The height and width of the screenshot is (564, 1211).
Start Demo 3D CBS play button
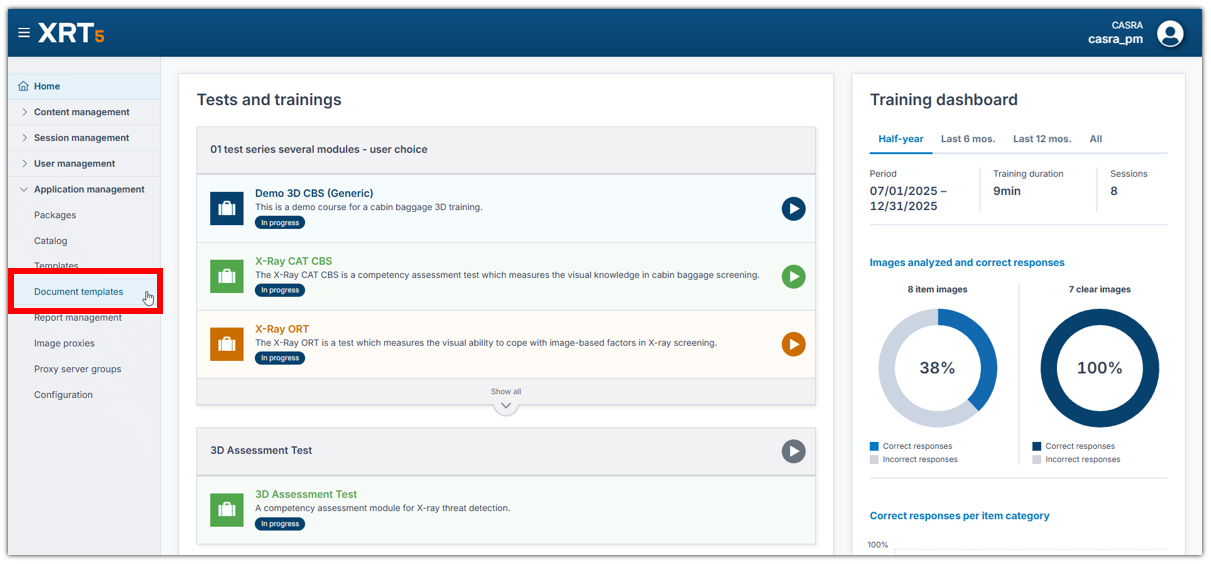[x=793, y=209]
